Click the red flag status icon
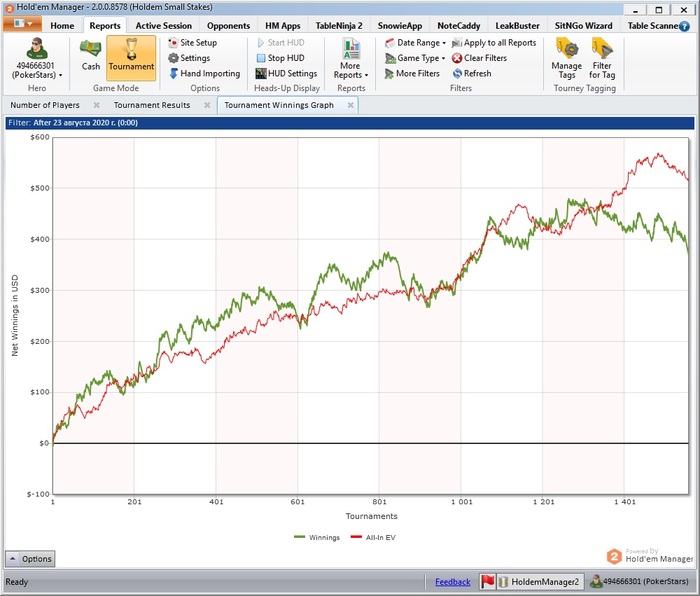Image resolution: width=700 pixels, height=596 pixels. [x=487, y=581]
